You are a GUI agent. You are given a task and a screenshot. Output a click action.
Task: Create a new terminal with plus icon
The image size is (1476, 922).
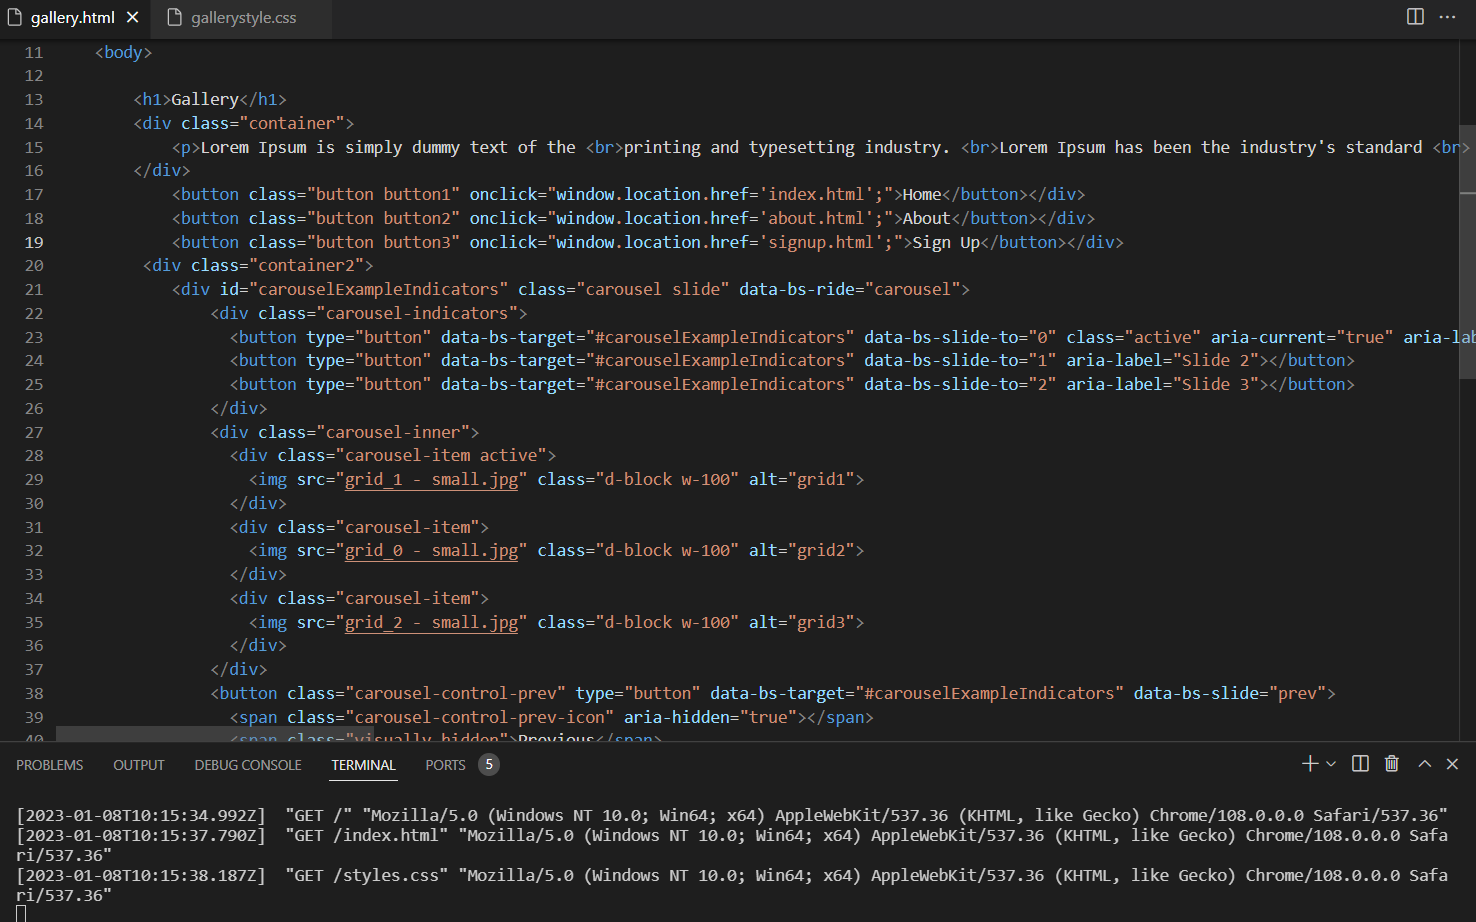point(1309,764)
